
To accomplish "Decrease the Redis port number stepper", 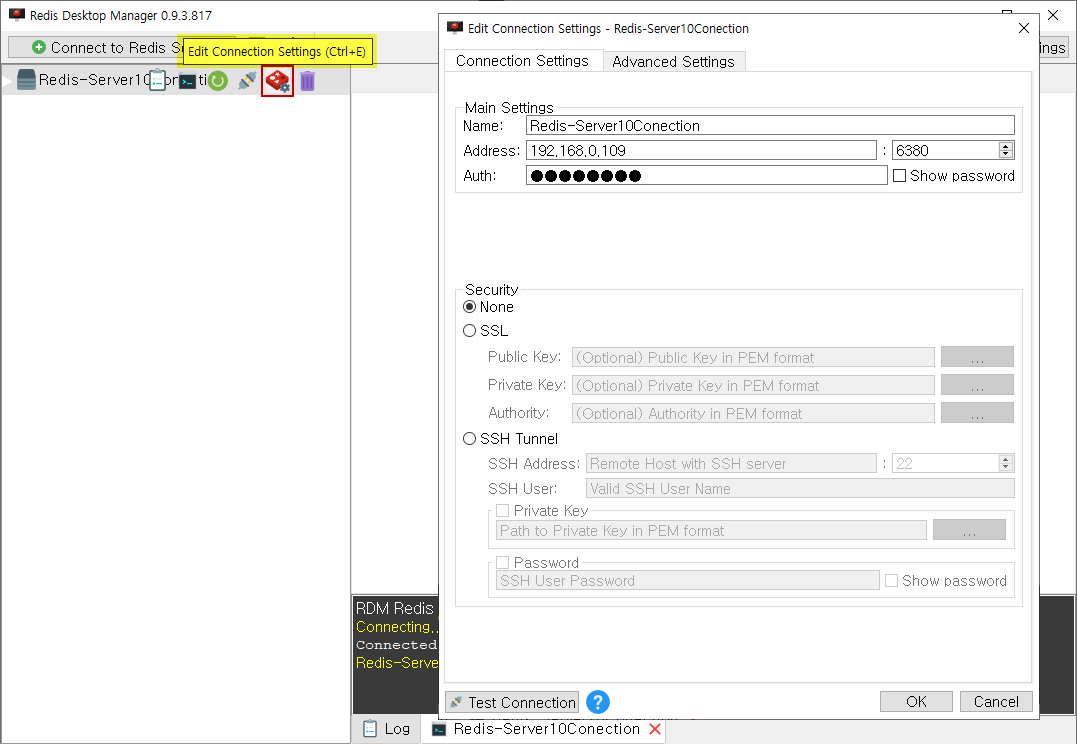I will click(1006, 155).
